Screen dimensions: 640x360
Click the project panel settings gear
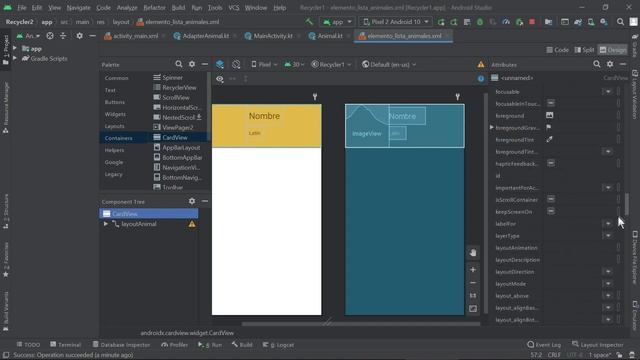click(x=79, y=36)
